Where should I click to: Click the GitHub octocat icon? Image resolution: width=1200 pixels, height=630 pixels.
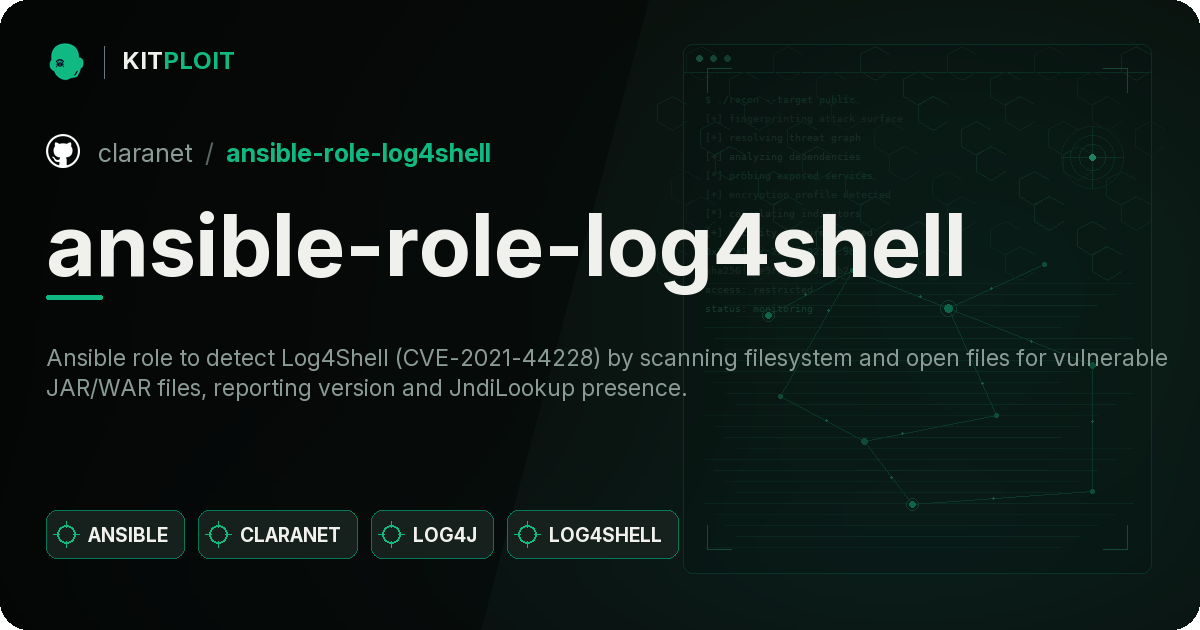coord(63,152)
